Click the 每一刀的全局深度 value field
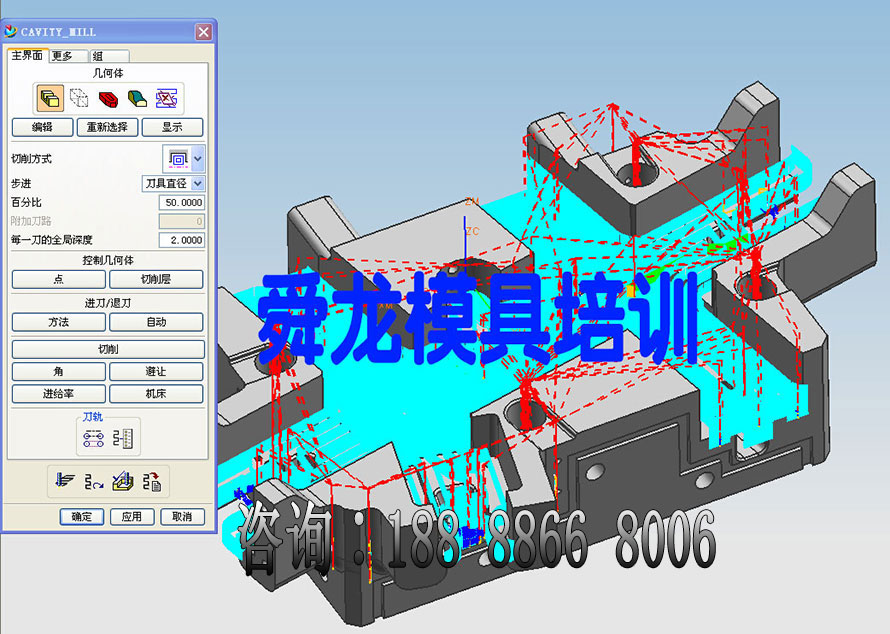Screen dimensions: 890x634 tap(181, 240)
